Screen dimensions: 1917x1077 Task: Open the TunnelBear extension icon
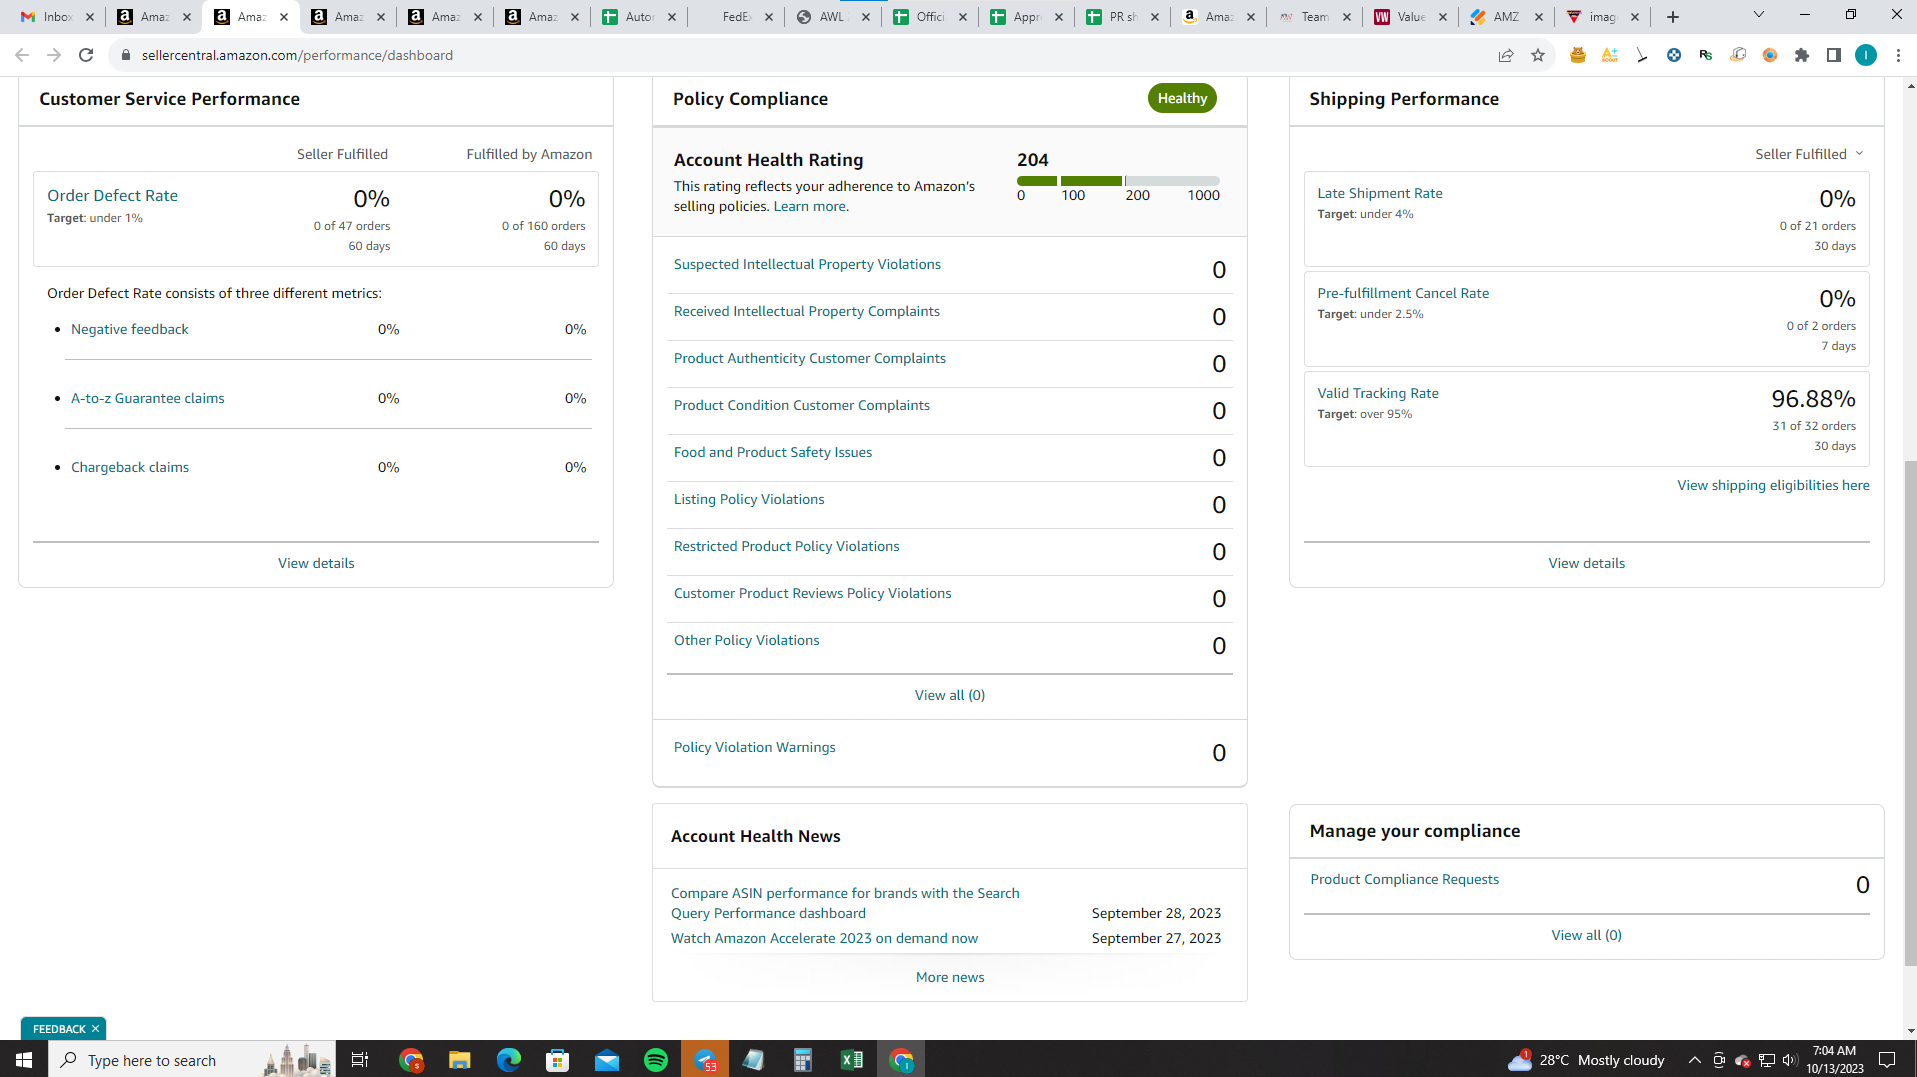point(1578,55)
